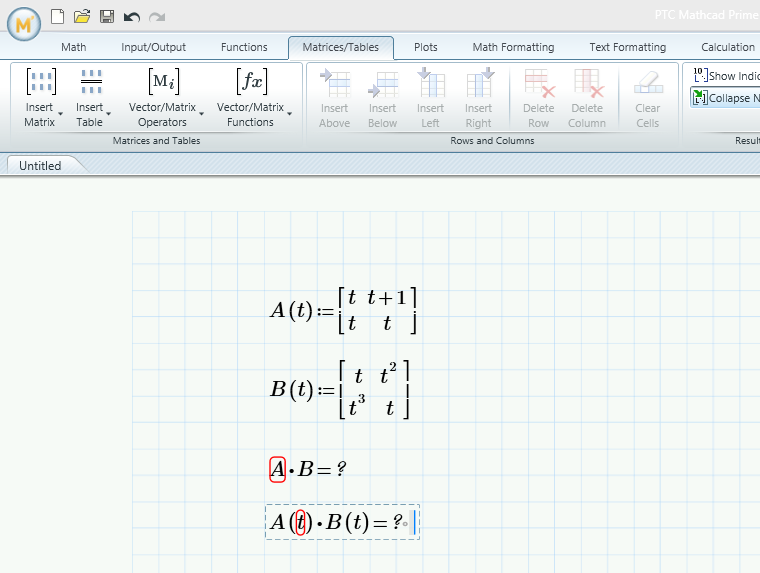Switch to the Input/Output ribbon tab
This screenshot has height=573, width=760.
tap(153, 47)
